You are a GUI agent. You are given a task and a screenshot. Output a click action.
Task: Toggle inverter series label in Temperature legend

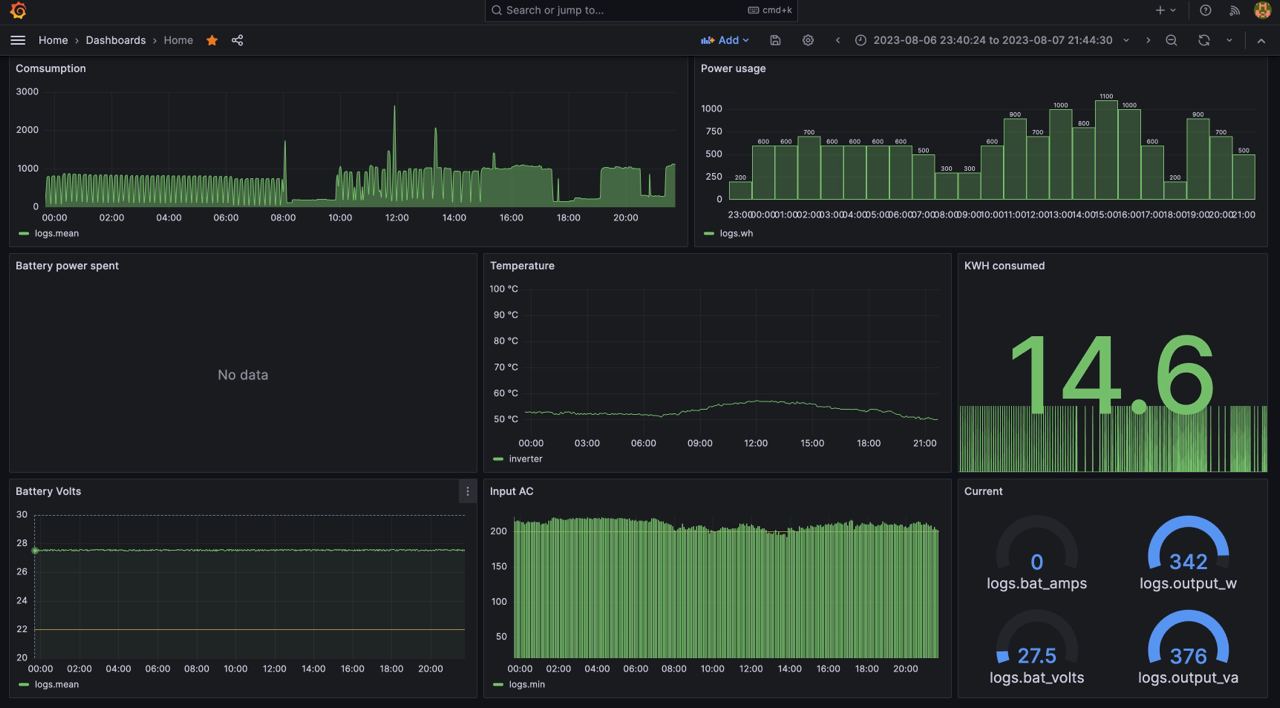(526, 459)
